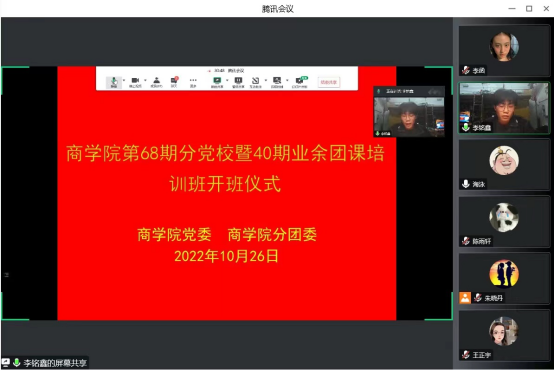This screenshot has width=554, height=370.
Task: Select the 王正宇 participant tile
Action: coord(504,336)
